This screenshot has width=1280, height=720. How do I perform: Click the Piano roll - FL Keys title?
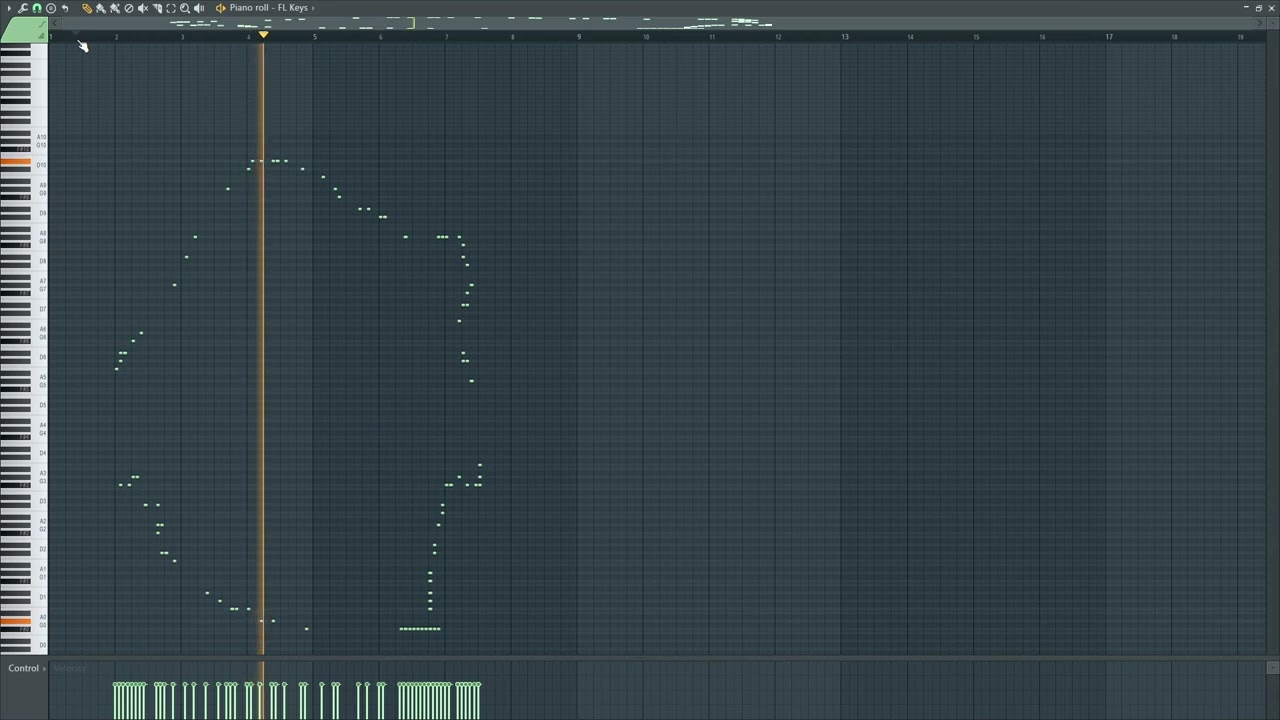point(269,8)
